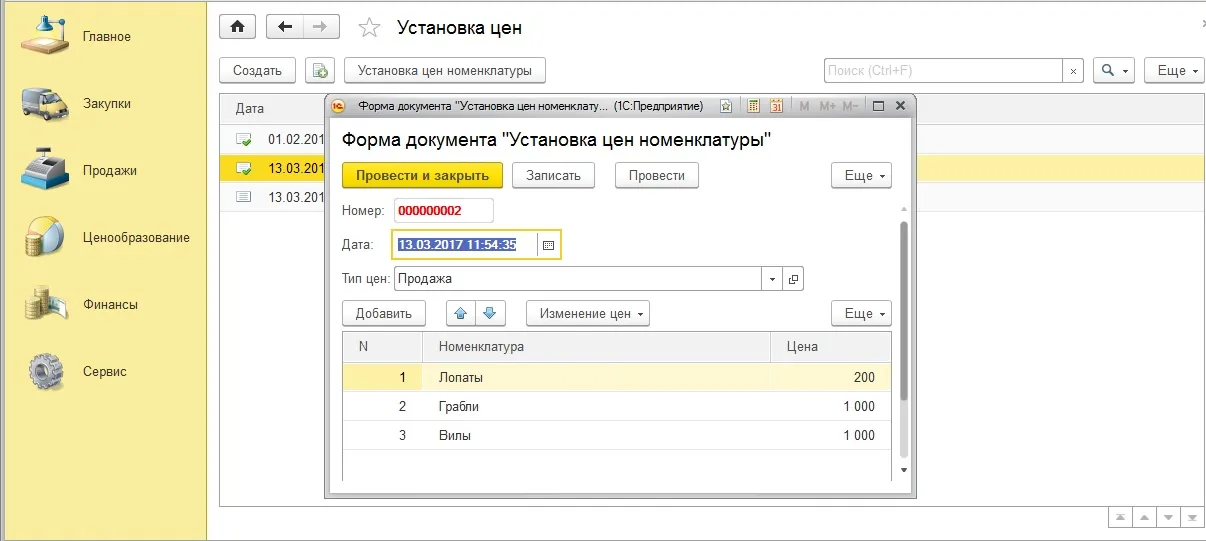Click the Тип цен field showing Продажа
The width and height of the screenshot is (1206, 541).
click(578, 279)
